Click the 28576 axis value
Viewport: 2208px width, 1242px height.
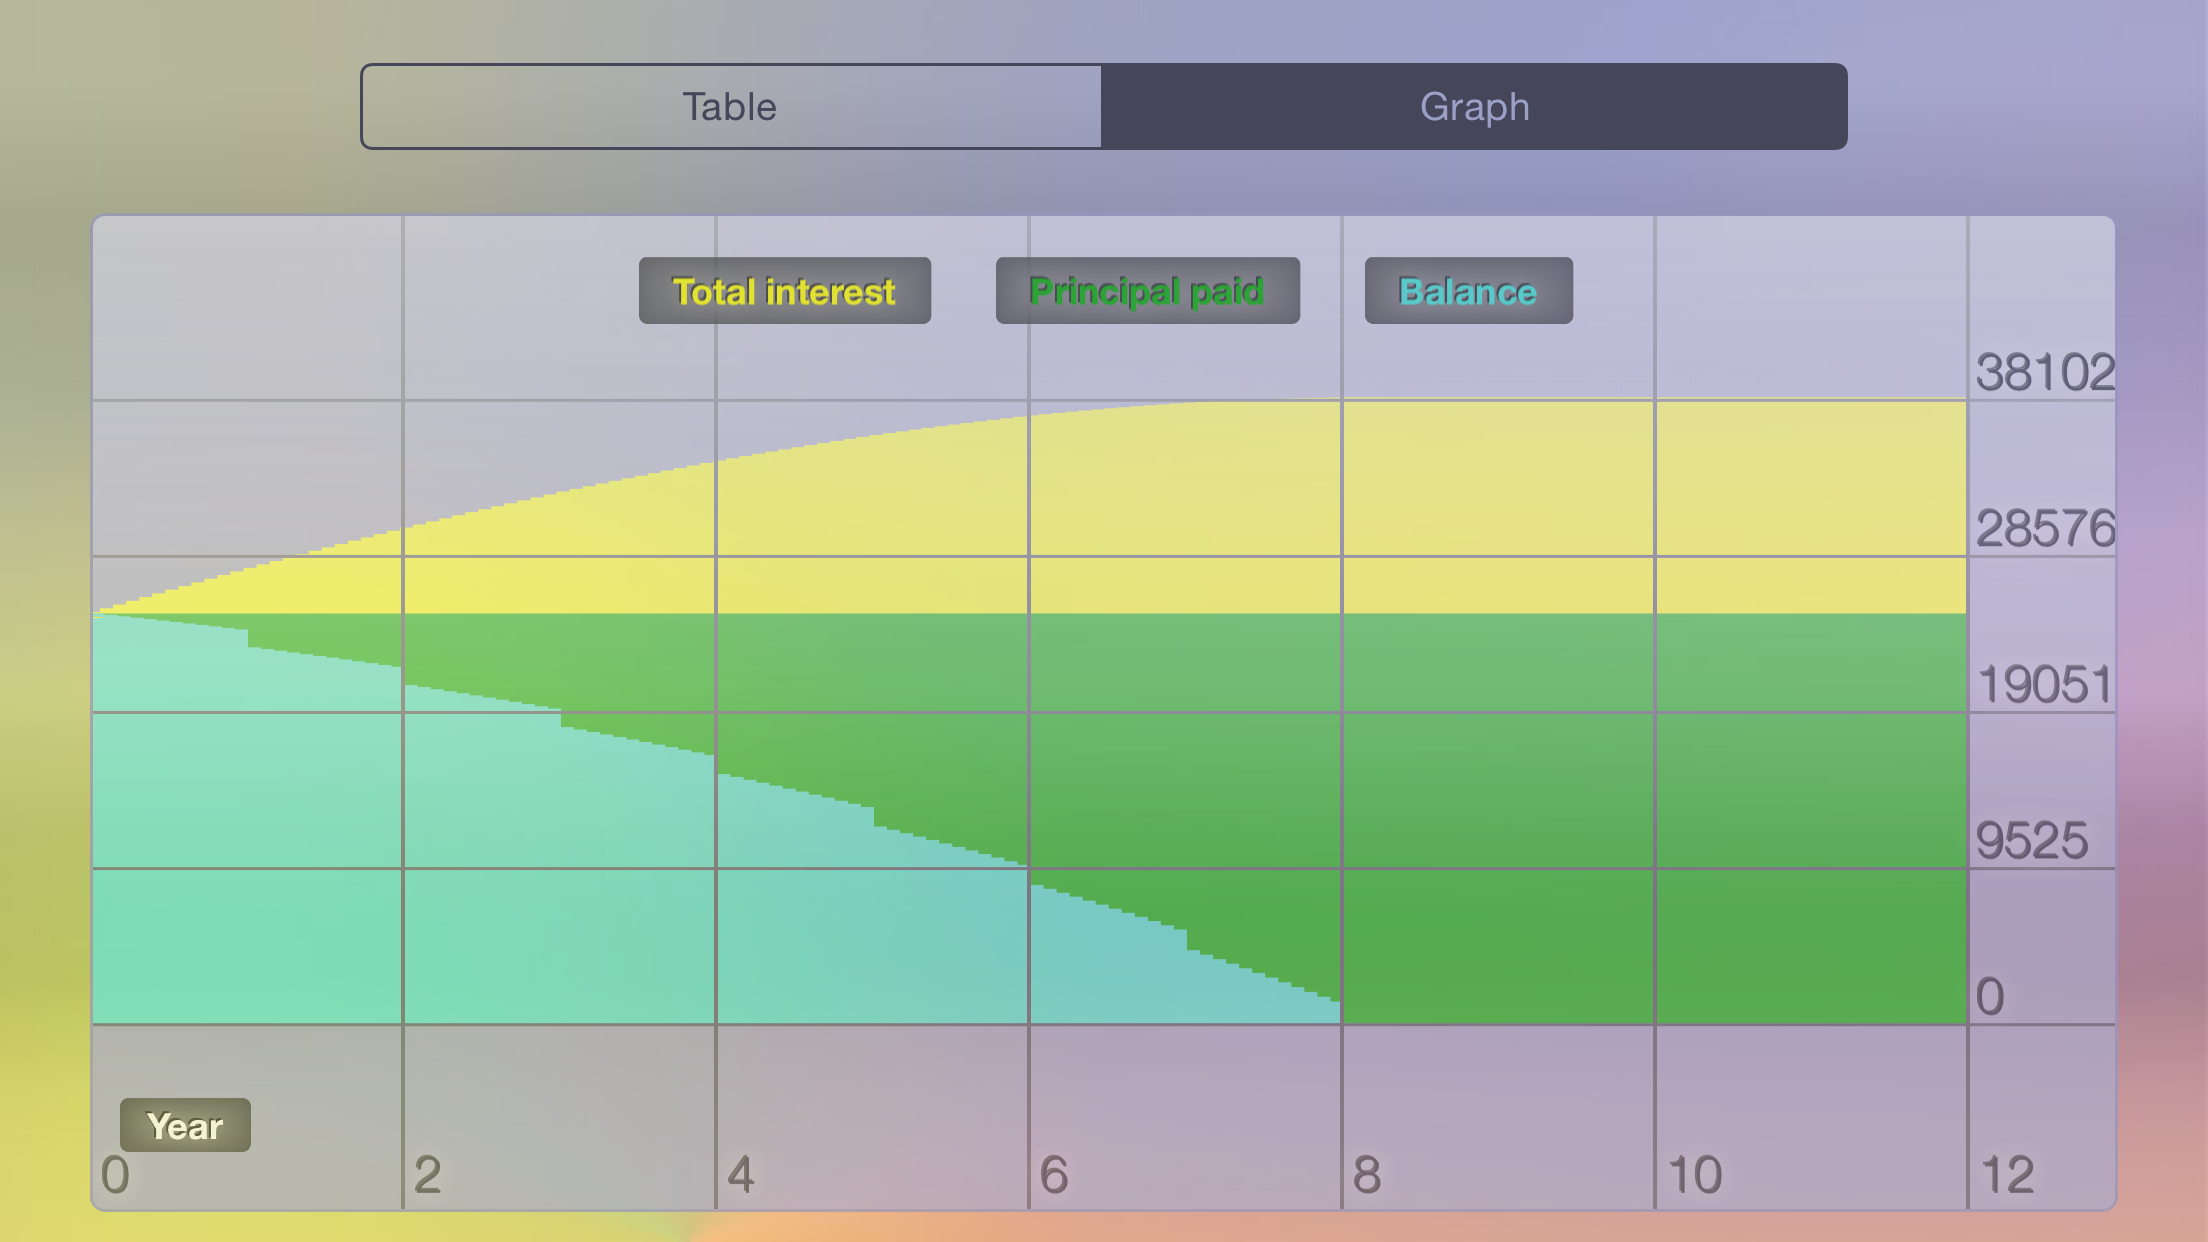2045,528
